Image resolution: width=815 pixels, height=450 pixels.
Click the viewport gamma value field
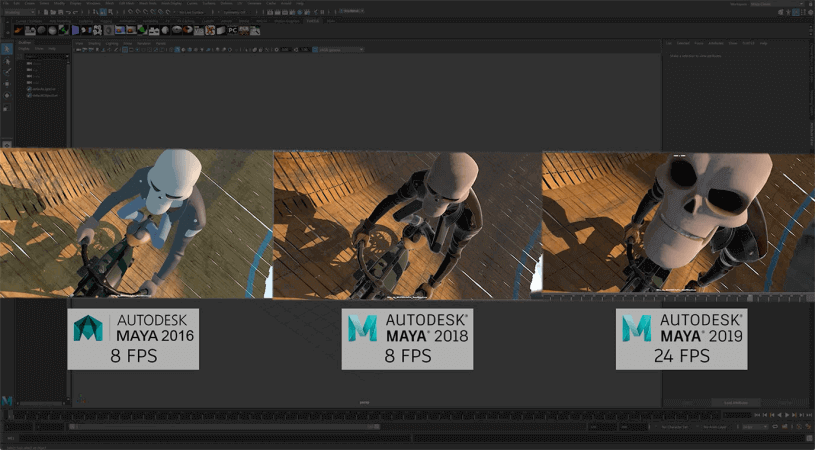305,50
